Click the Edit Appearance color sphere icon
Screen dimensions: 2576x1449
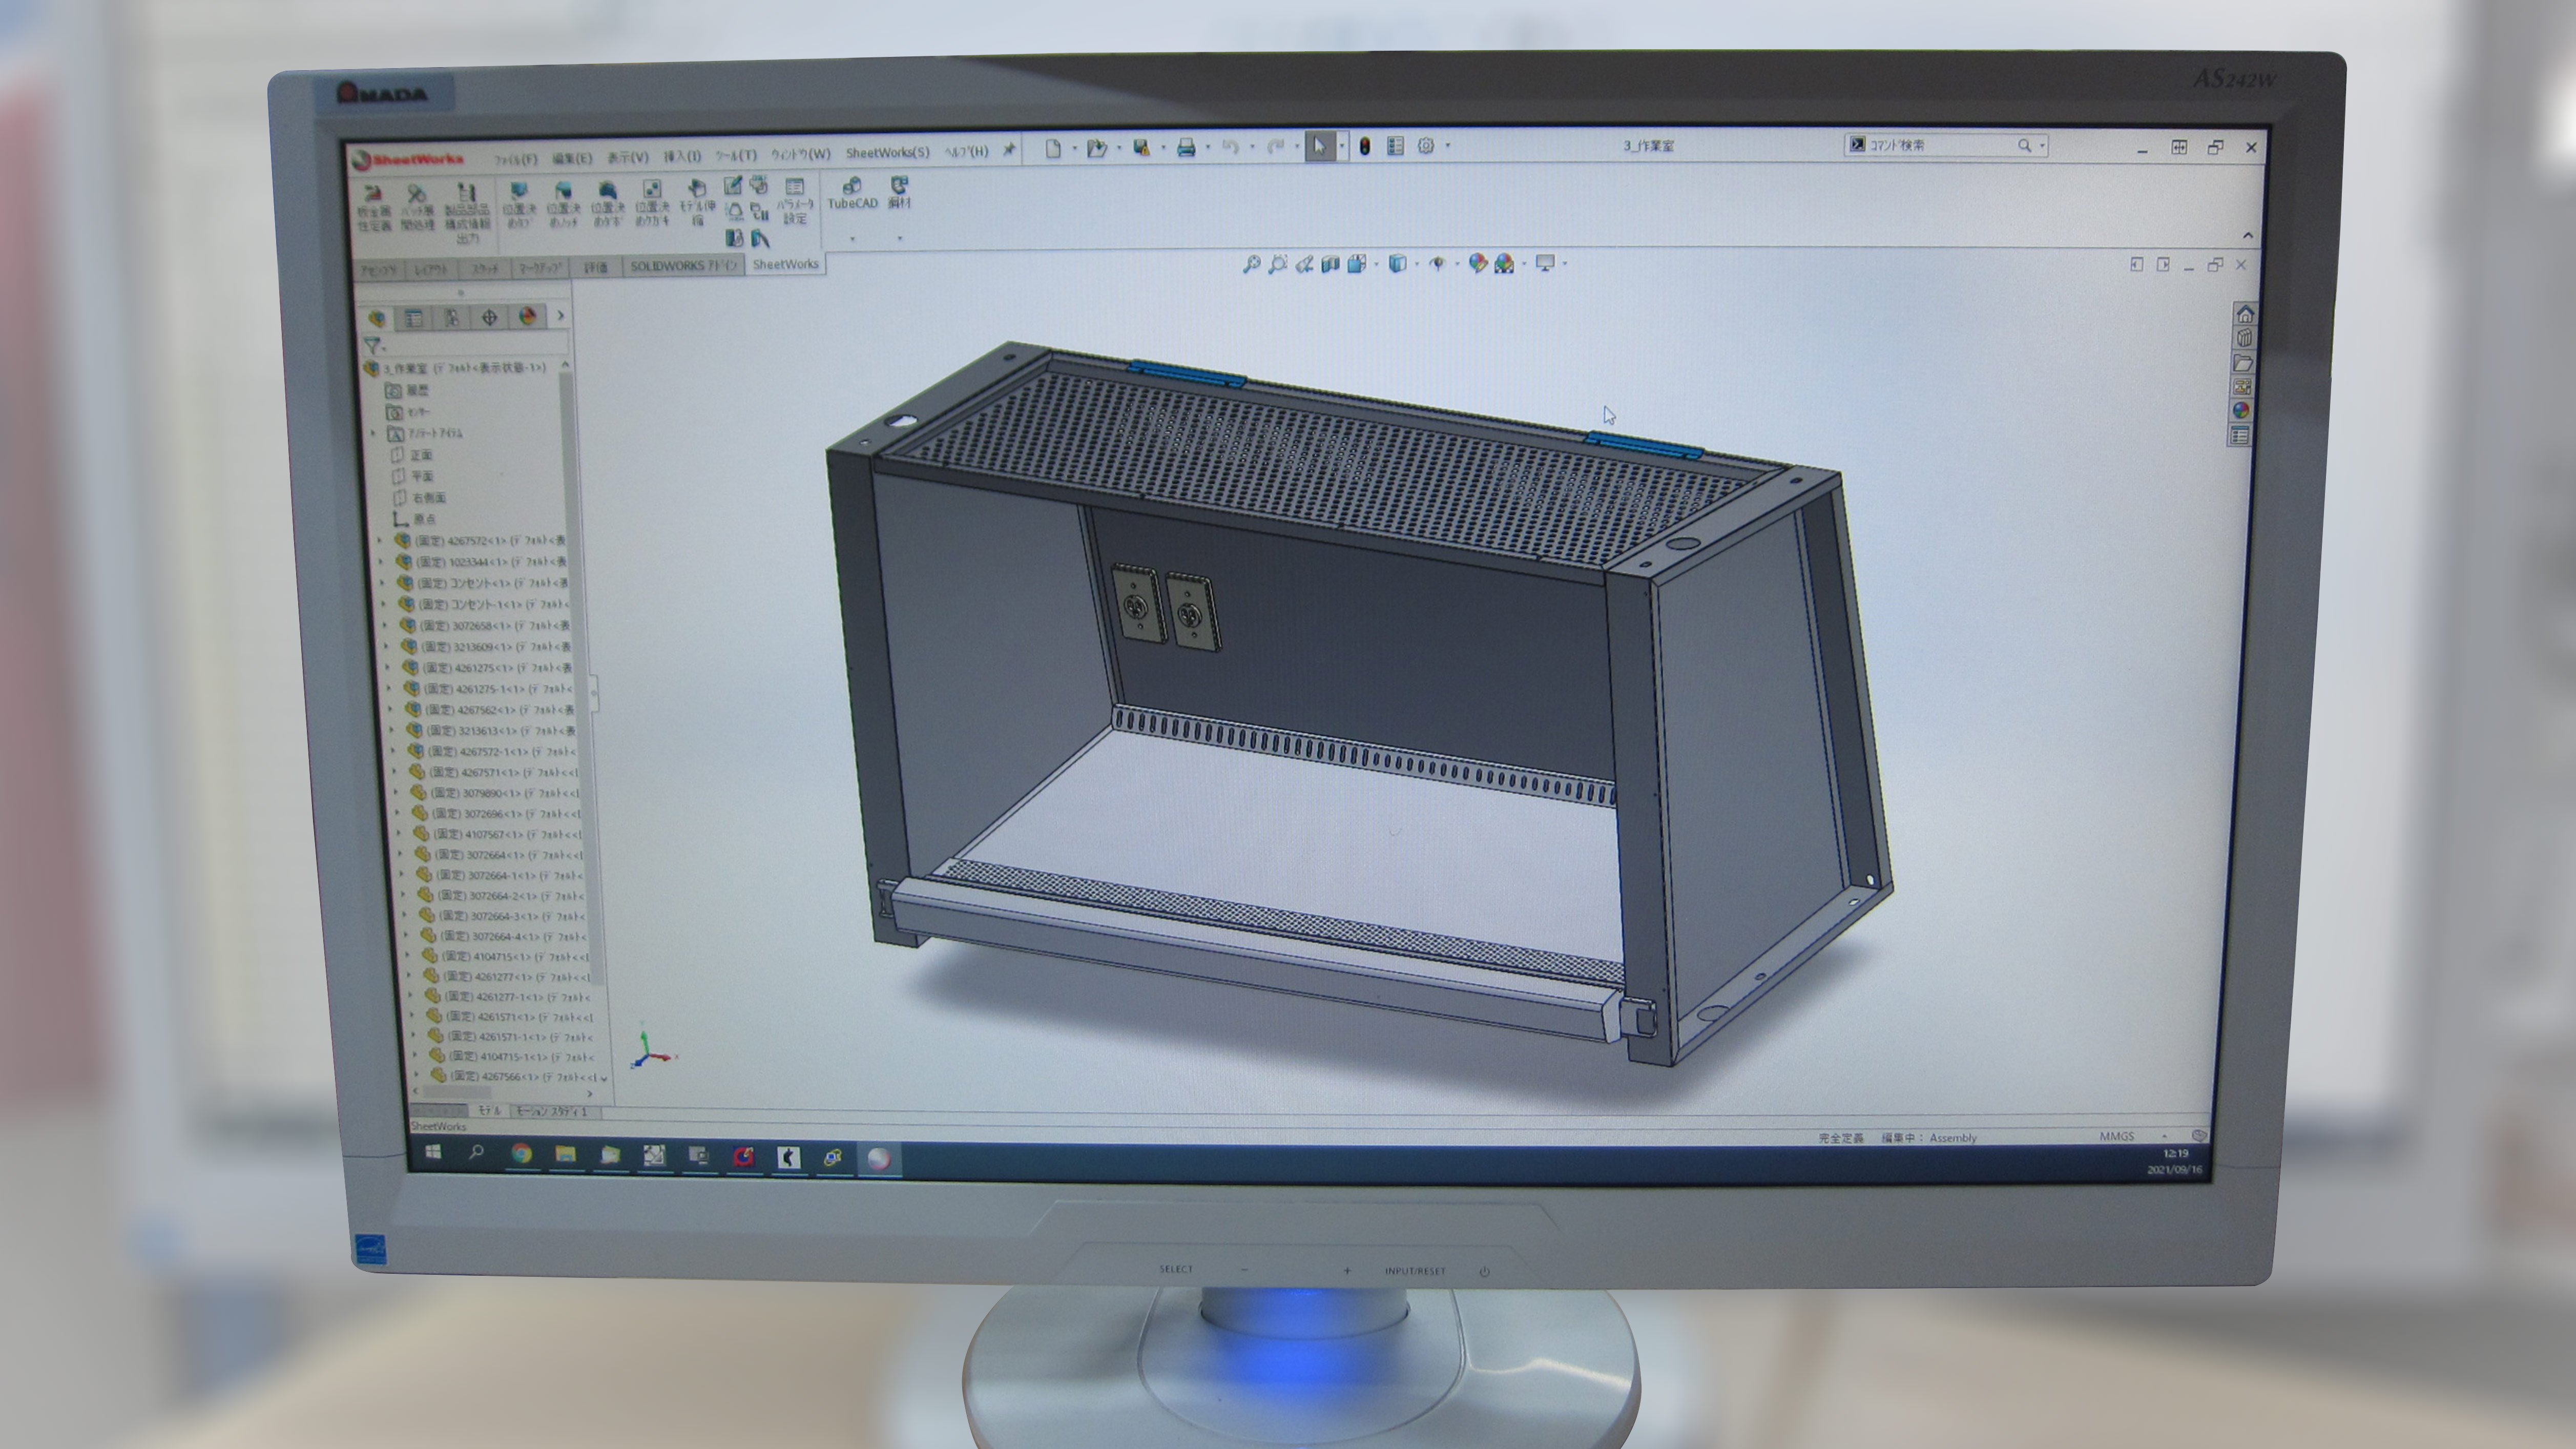coord(1477,264)
